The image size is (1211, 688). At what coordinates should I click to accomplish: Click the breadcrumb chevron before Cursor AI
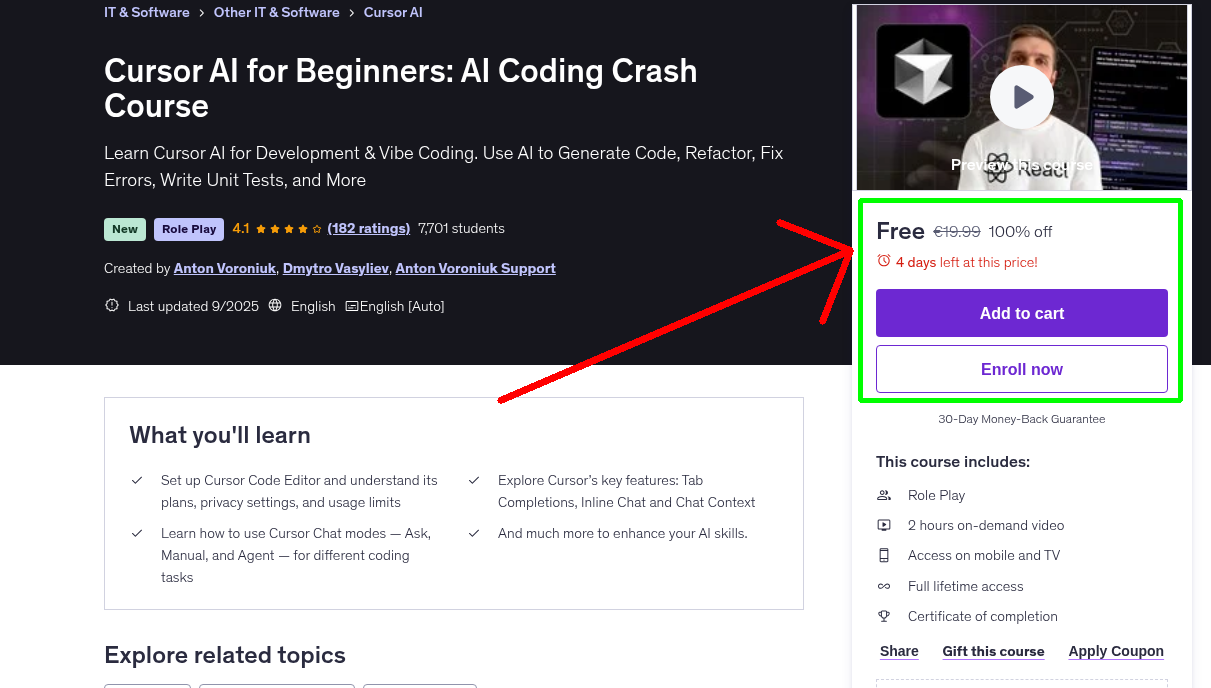(351, 13)
